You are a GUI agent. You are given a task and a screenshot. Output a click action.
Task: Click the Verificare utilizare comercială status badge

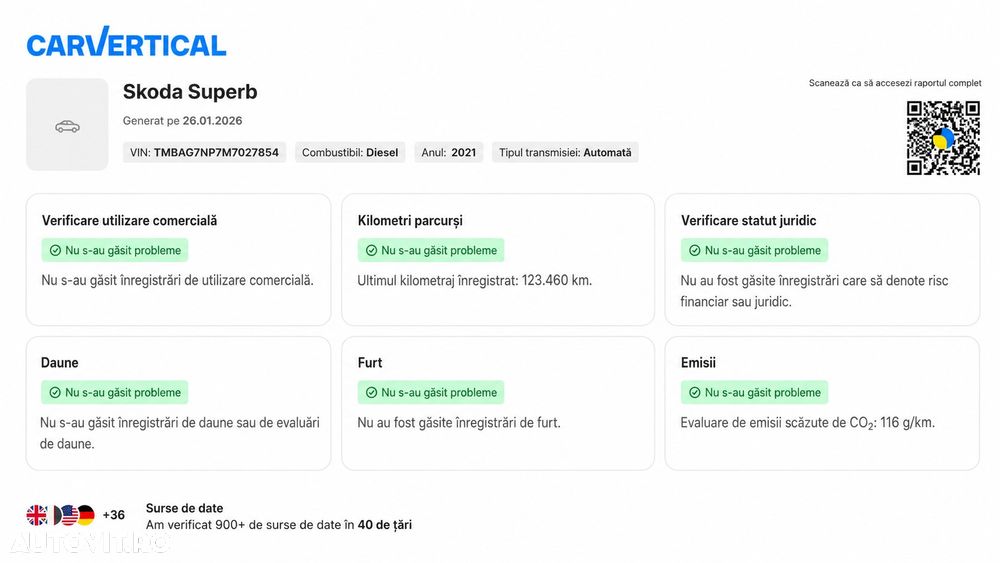point(115,251)
